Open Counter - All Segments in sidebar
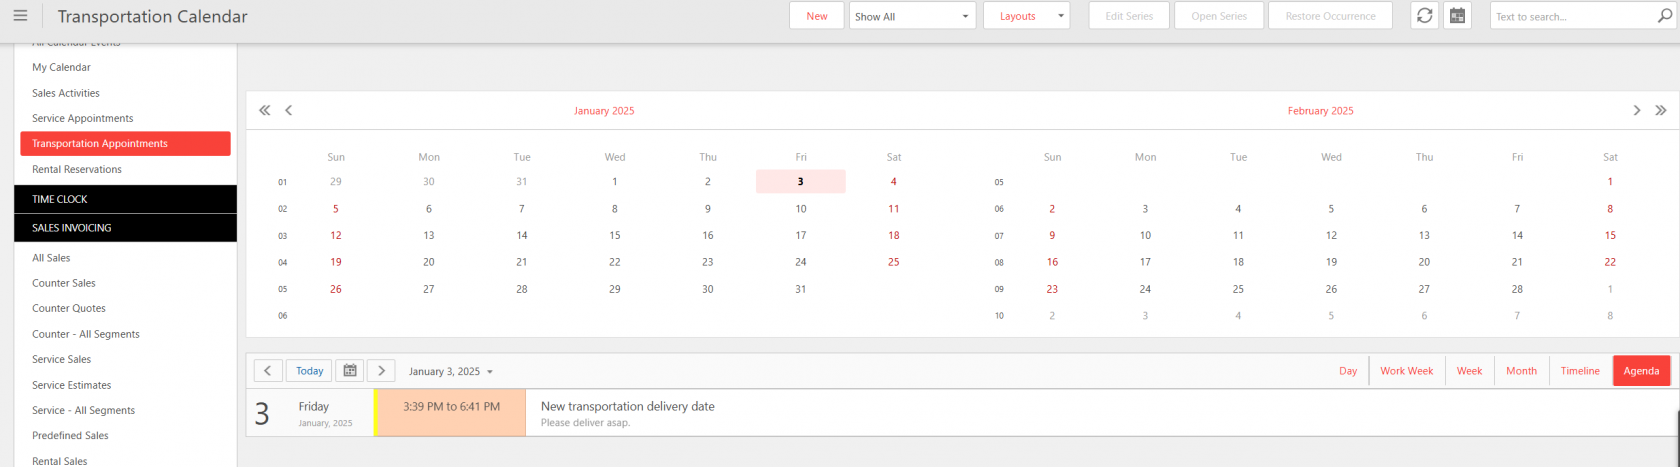 tap(86, 334)
